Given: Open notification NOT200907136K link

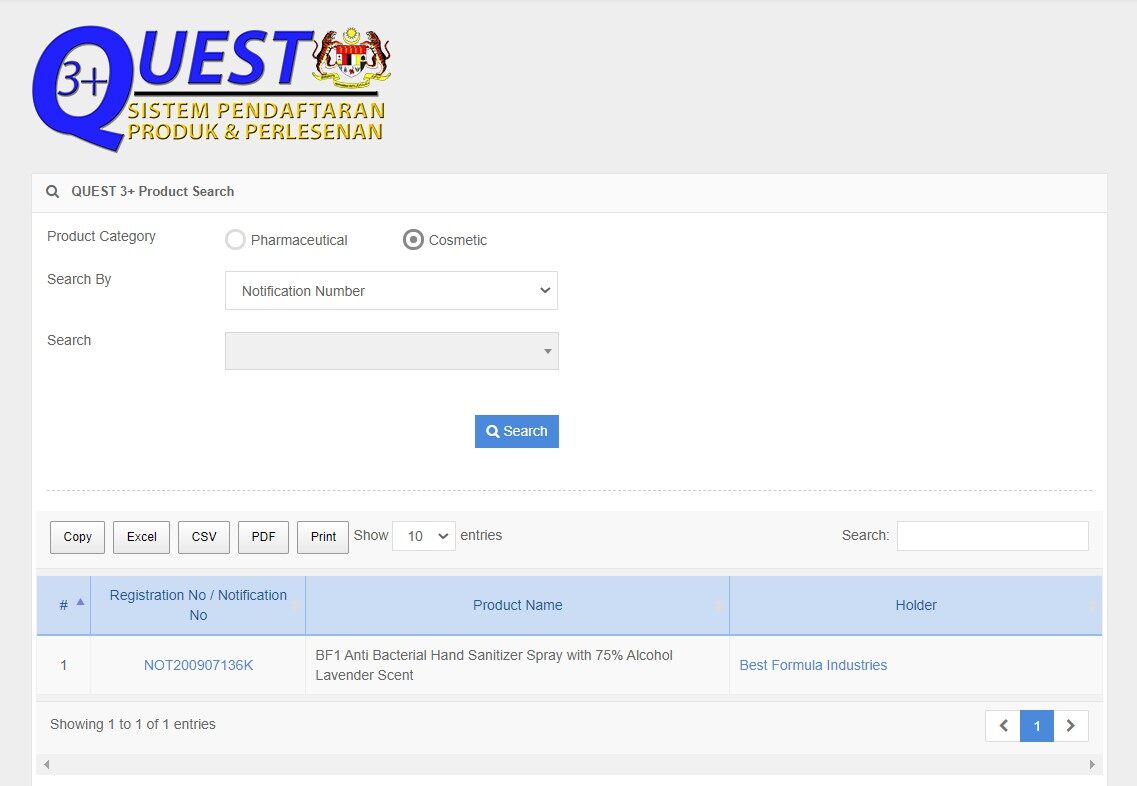Looking at the screenshot, I should coord(198,665).
